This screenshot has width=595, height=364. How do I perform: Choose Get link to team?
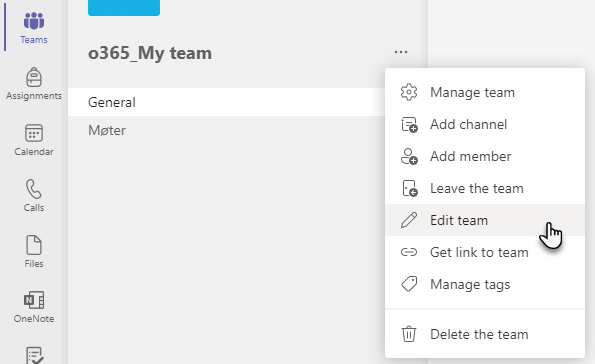(x=485, y=252)
